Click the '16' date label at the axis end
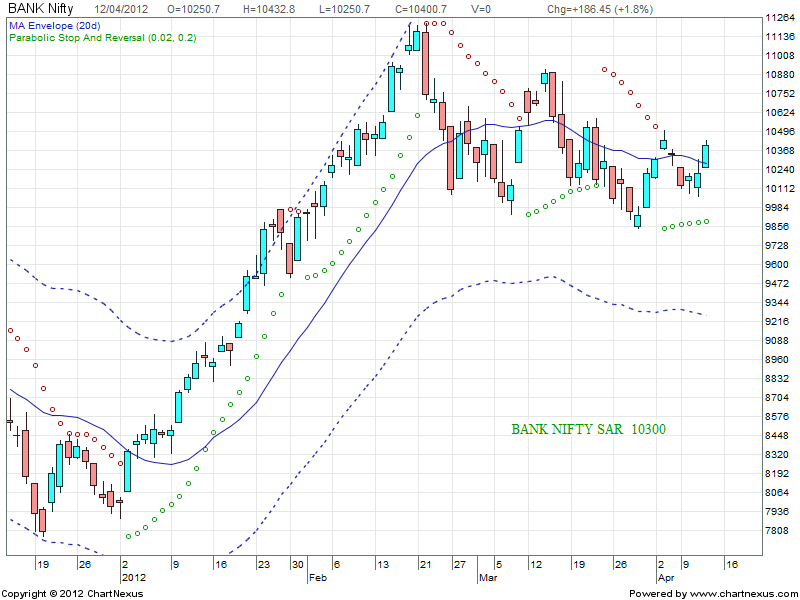This screenshot has height=600, width=800. click(x=732, y=564)
